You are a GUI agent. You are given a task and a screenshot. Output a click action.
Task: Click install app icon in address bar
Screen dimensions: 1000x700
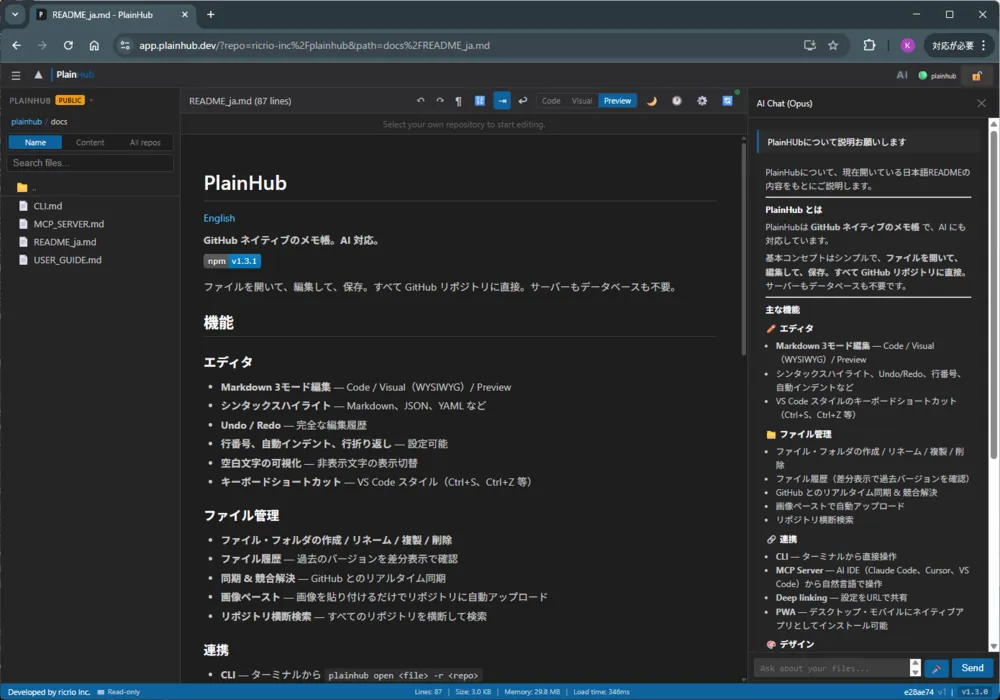click(809, 45)
